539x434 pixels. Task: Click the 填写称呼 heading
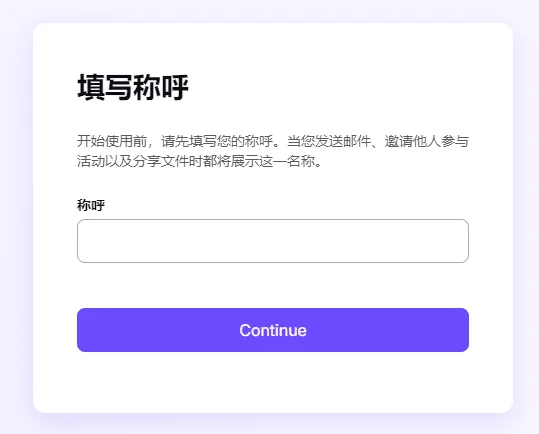[x=133, y=87]
